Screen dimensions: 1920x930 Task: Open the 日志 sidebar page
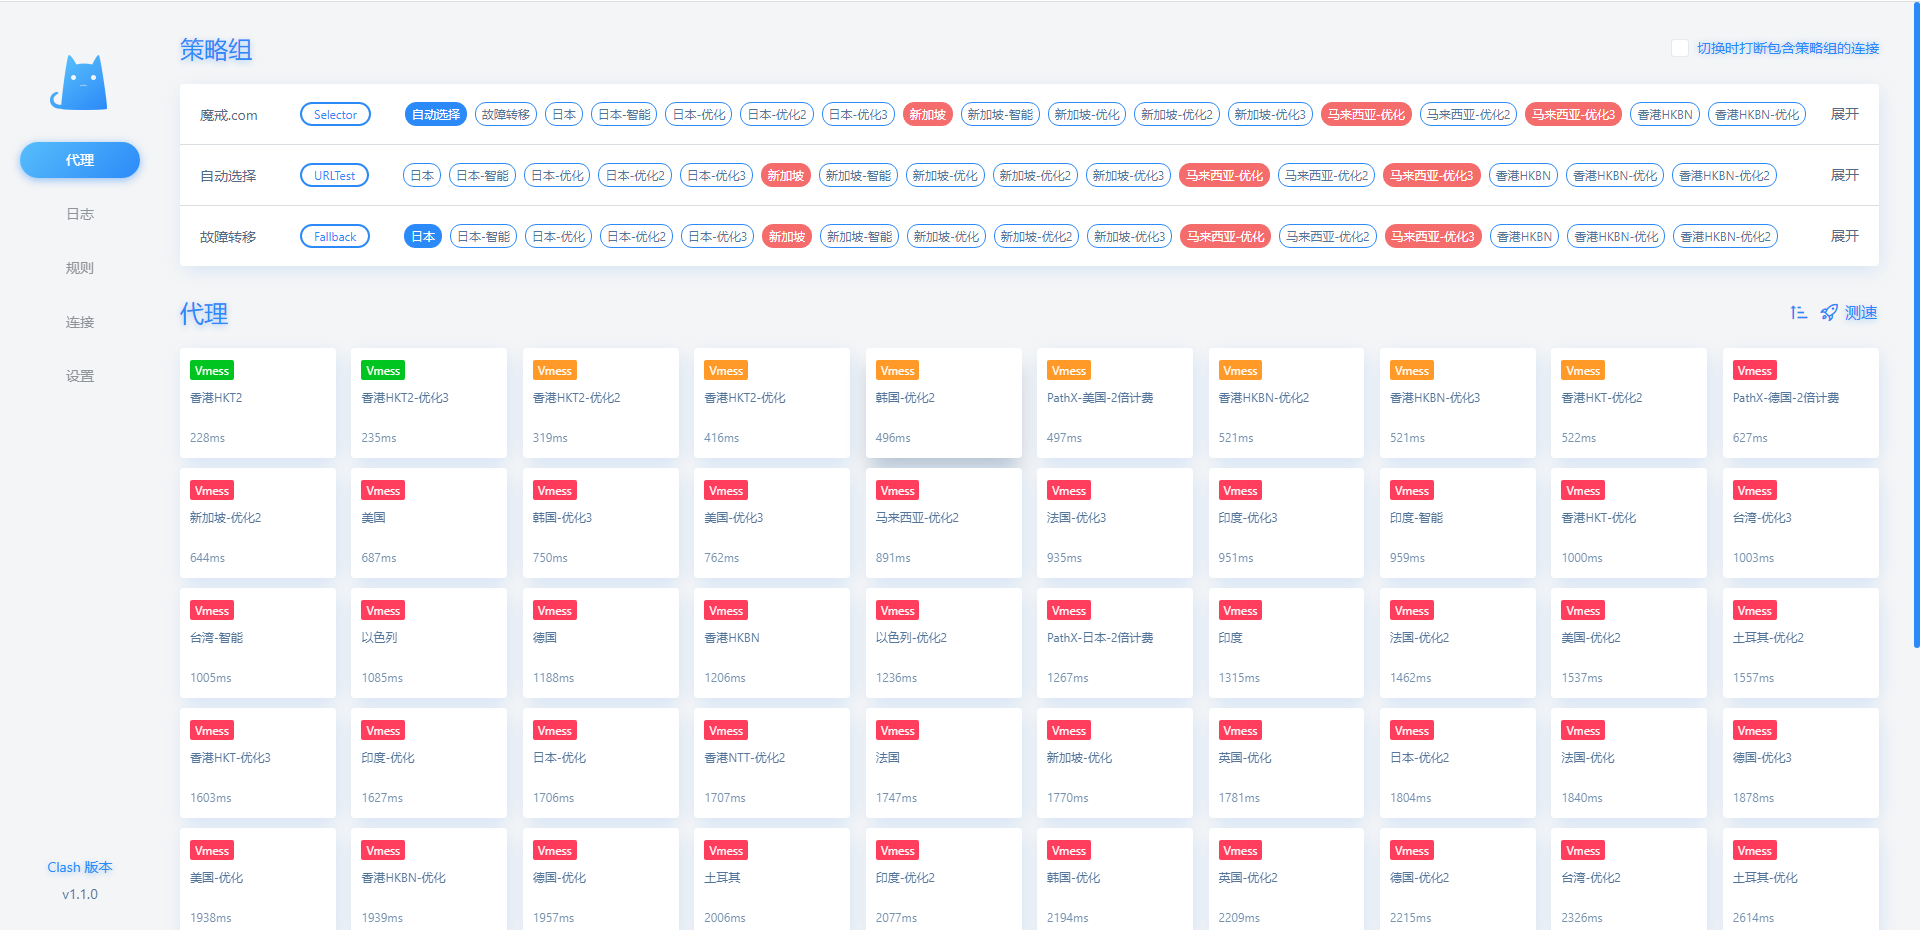coord(80,214)
